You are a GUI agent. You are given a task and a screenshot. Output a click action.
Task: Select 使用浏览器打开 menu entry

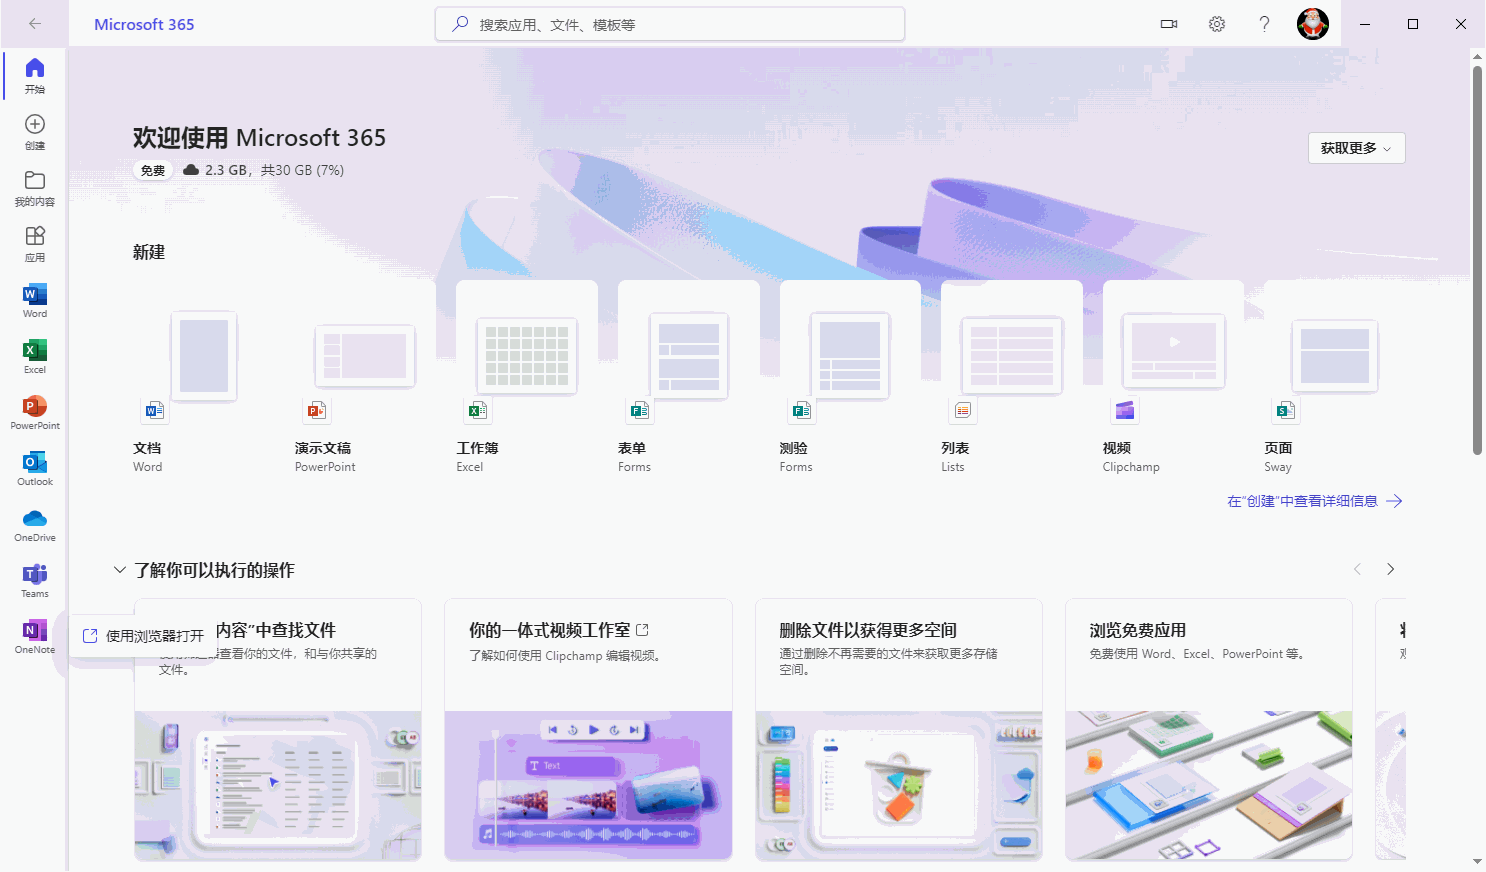click(x=144, y=636)
